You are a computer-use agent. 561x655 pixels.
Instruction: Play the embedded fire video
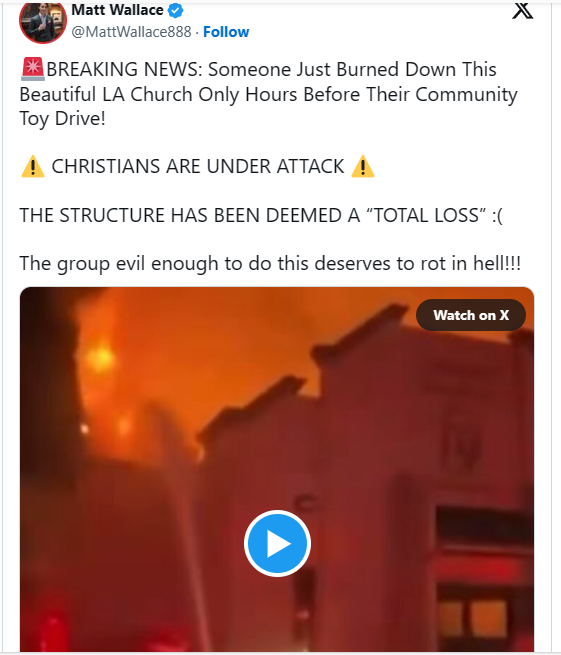tap(277, 543)
